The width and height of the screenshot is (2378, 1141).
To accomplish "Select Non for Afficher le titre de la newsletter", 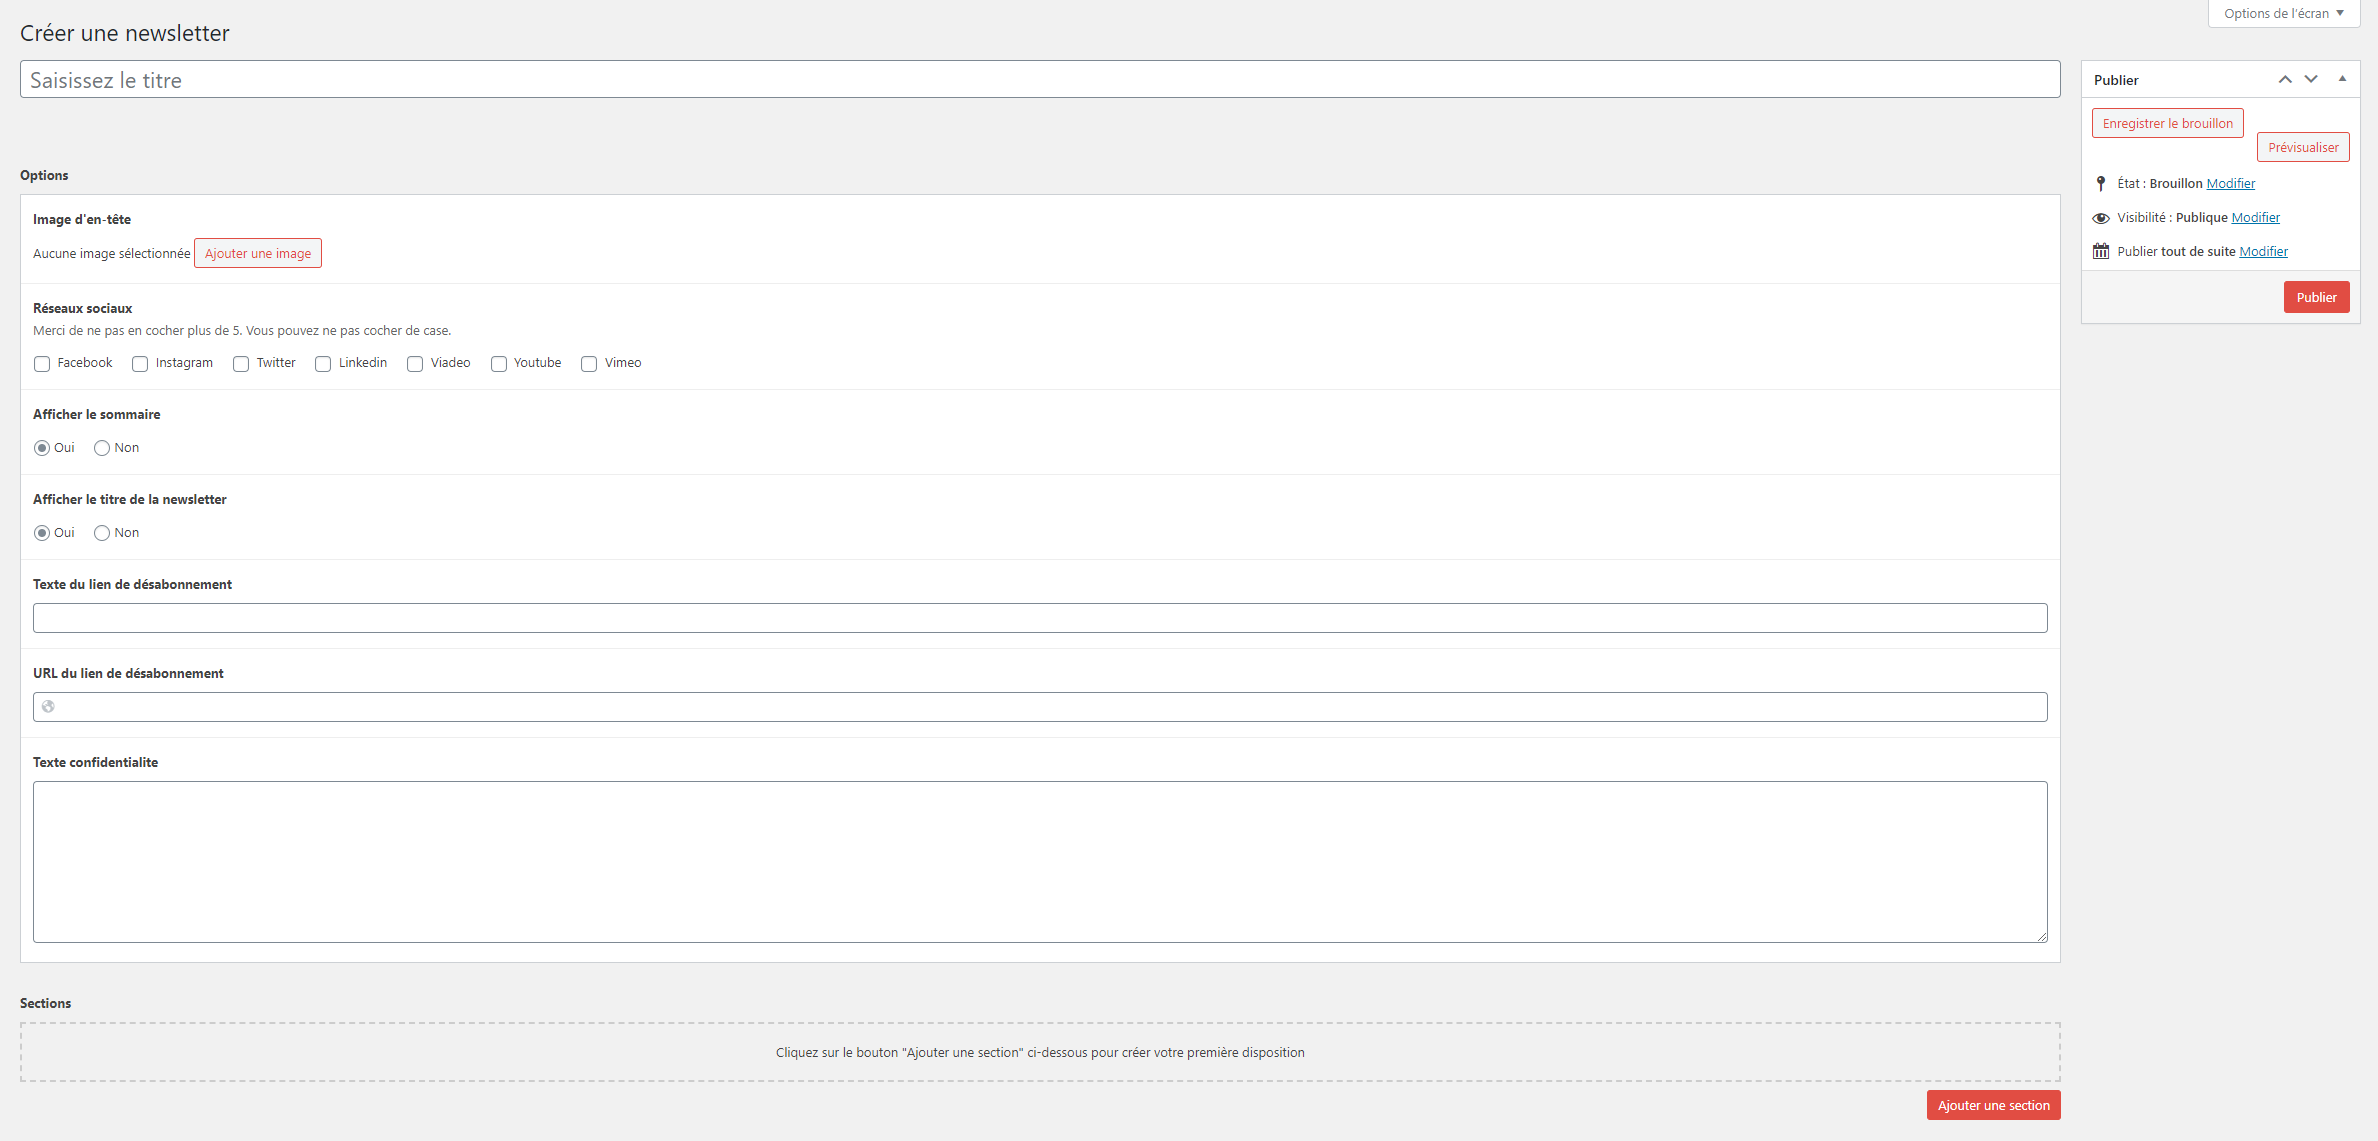I will pos(102,533).
